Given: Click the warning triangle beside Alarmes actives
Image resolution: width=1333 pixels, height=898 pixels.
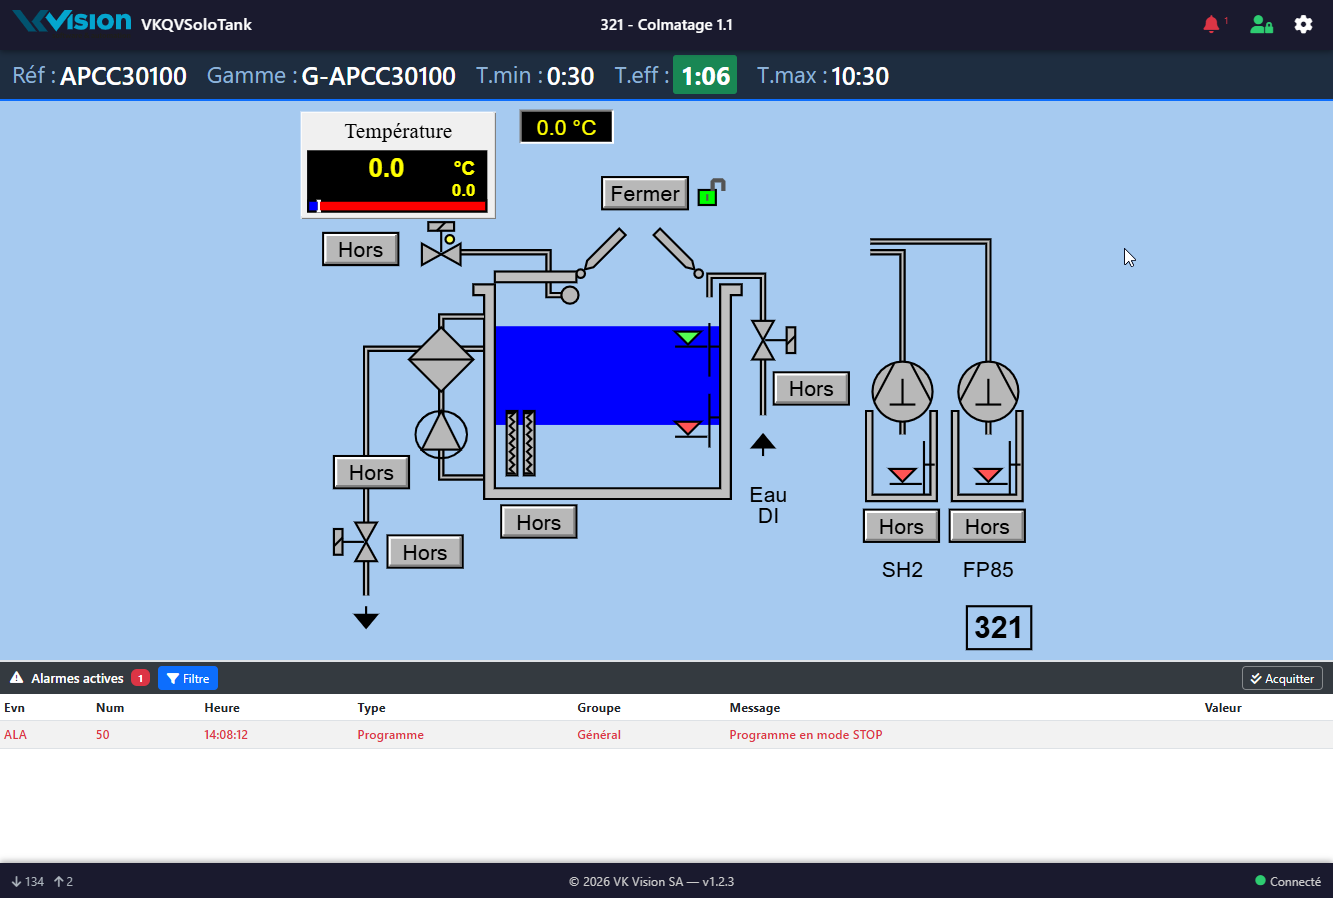Looking at the screenshot, I should [17, 678].
